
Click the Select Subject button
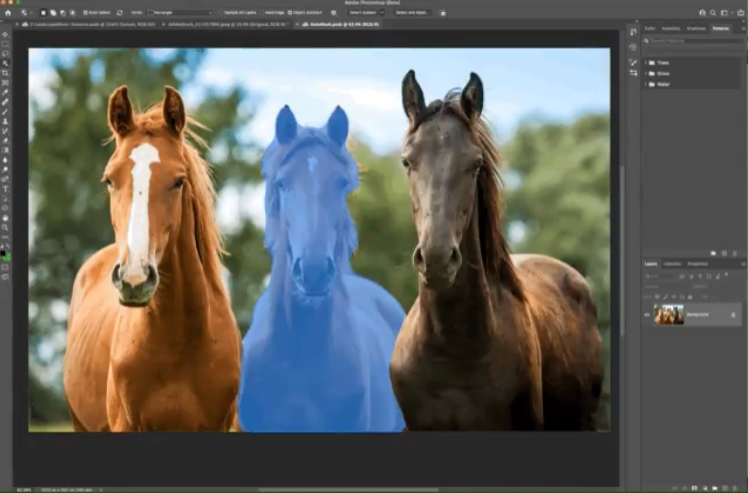(x=363, y=13)
